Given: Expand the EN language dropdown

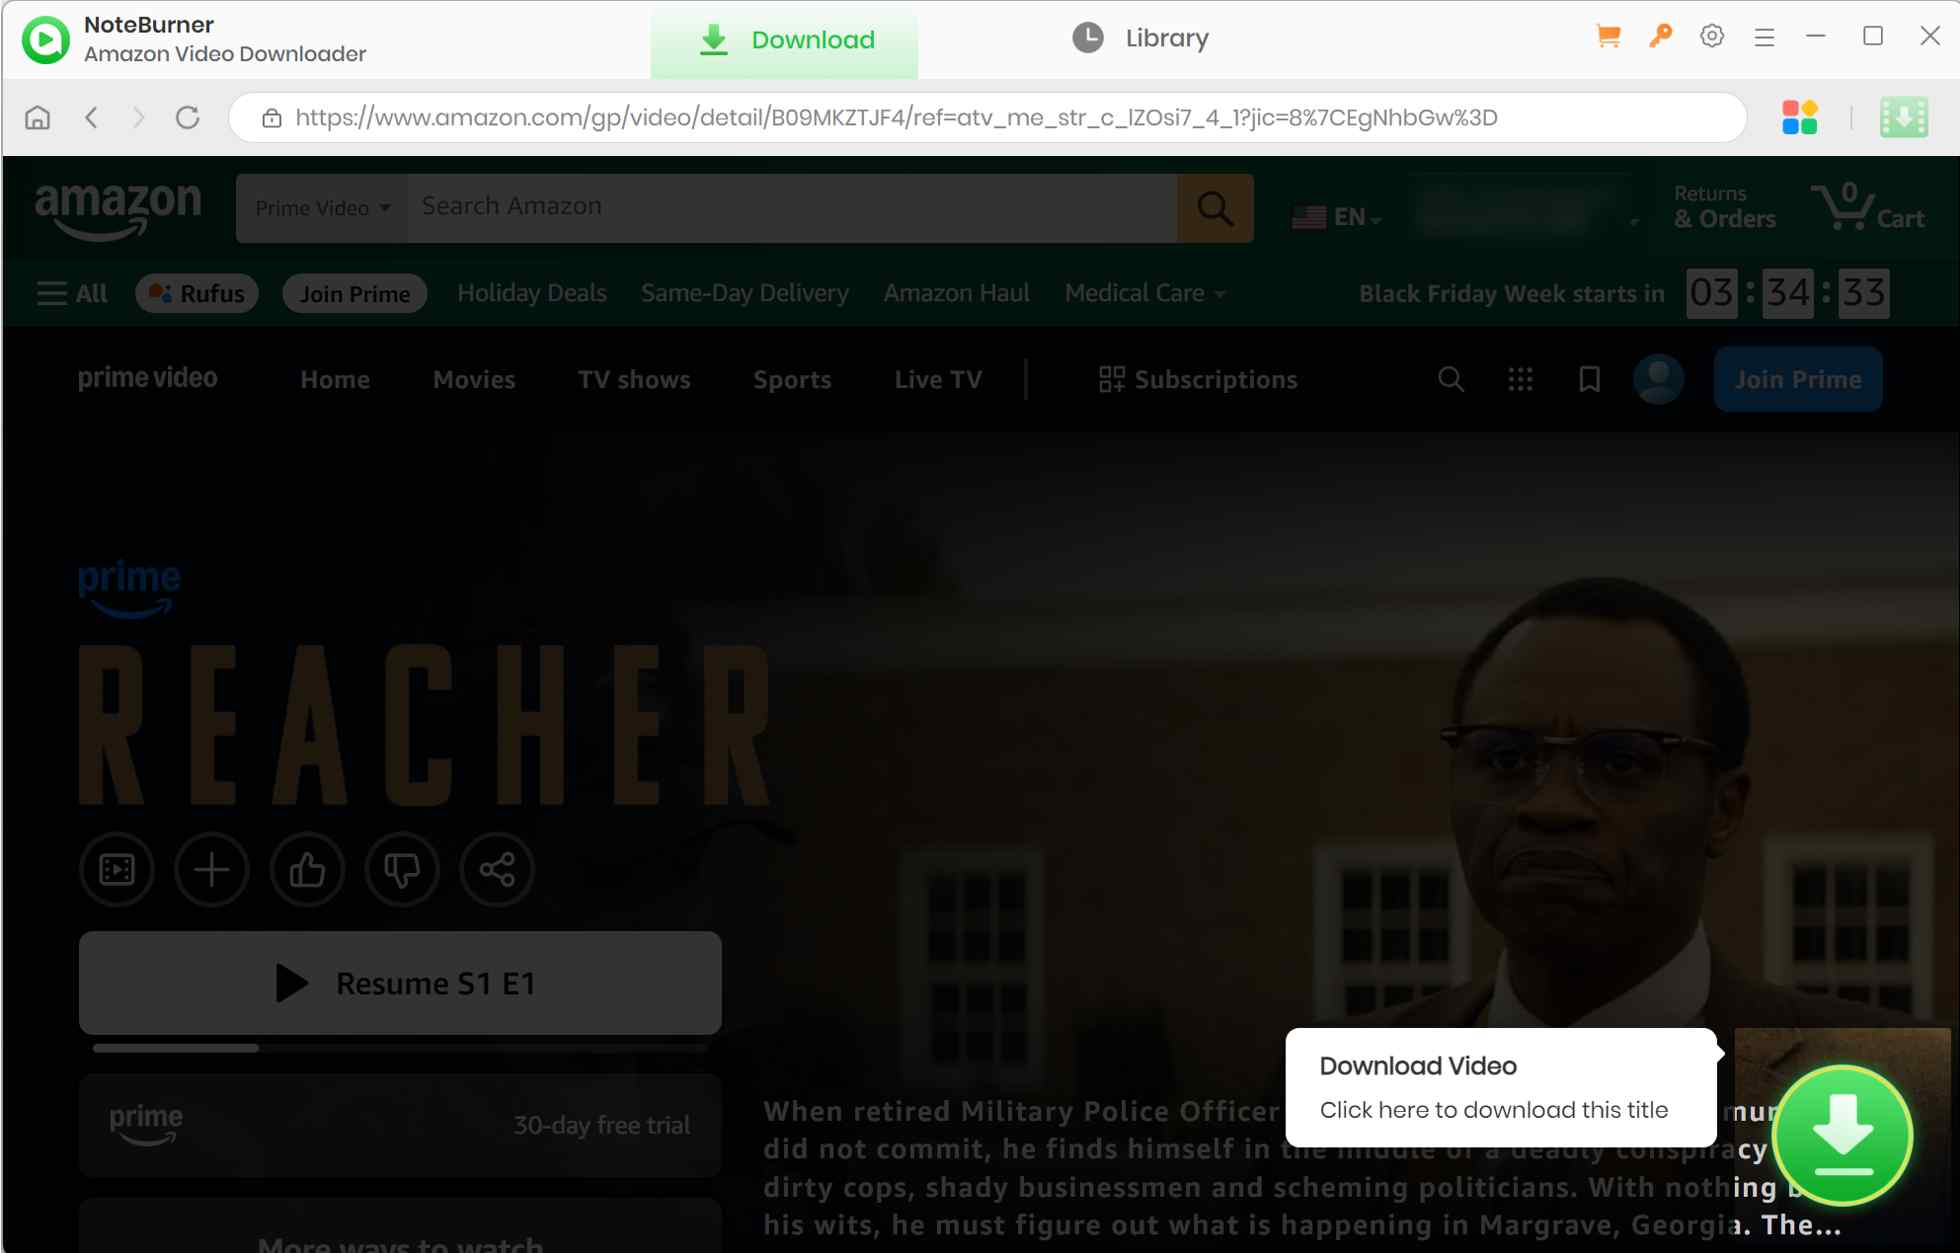Looking at the screenshot, I should pyautogui.click(x=1338, y=216).
